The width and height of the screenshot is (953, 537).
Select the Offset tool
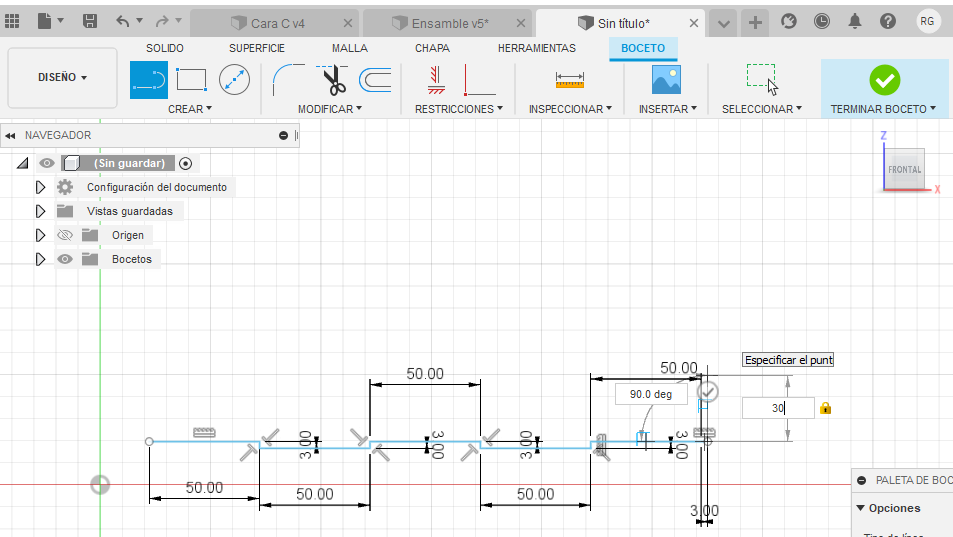click(x=375, y=80)
